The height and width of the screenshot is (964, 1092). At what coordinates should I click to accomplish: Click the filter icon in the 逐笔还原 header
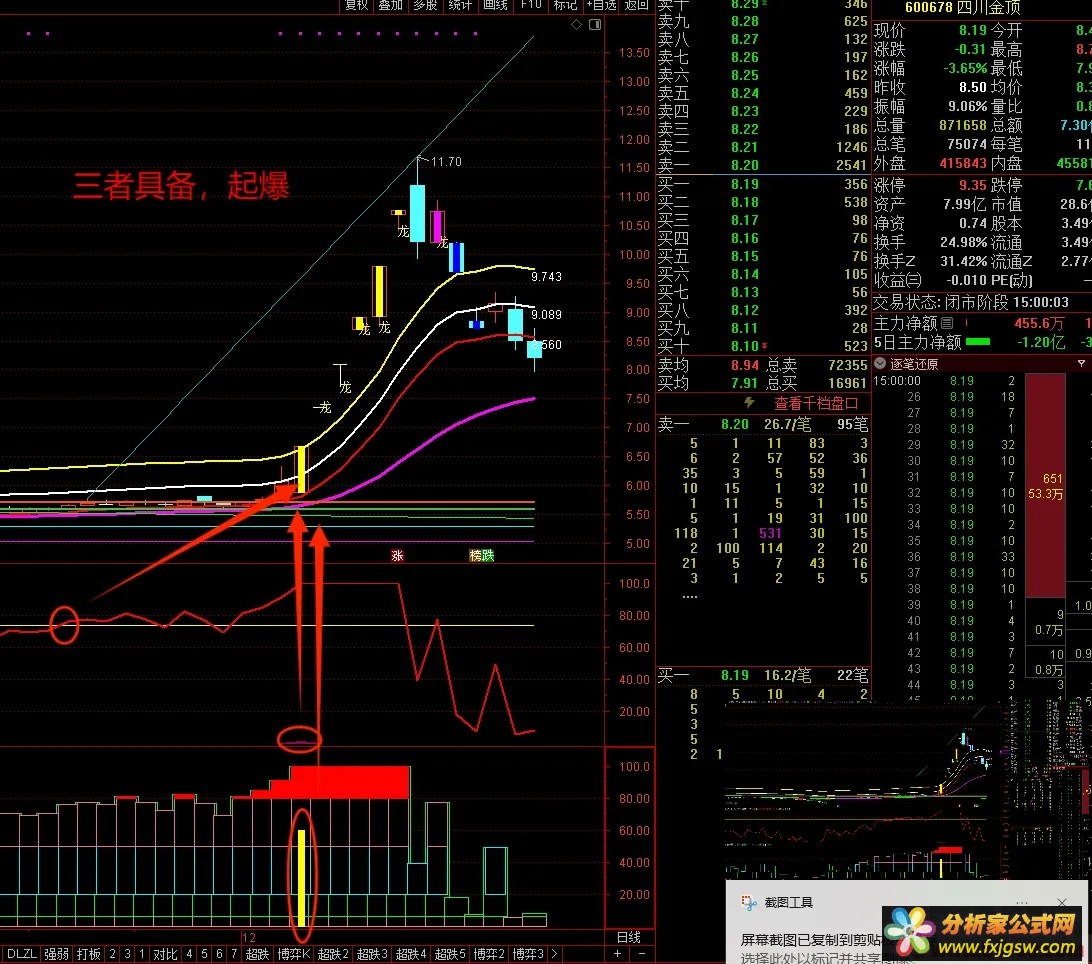click(1081, 364)
